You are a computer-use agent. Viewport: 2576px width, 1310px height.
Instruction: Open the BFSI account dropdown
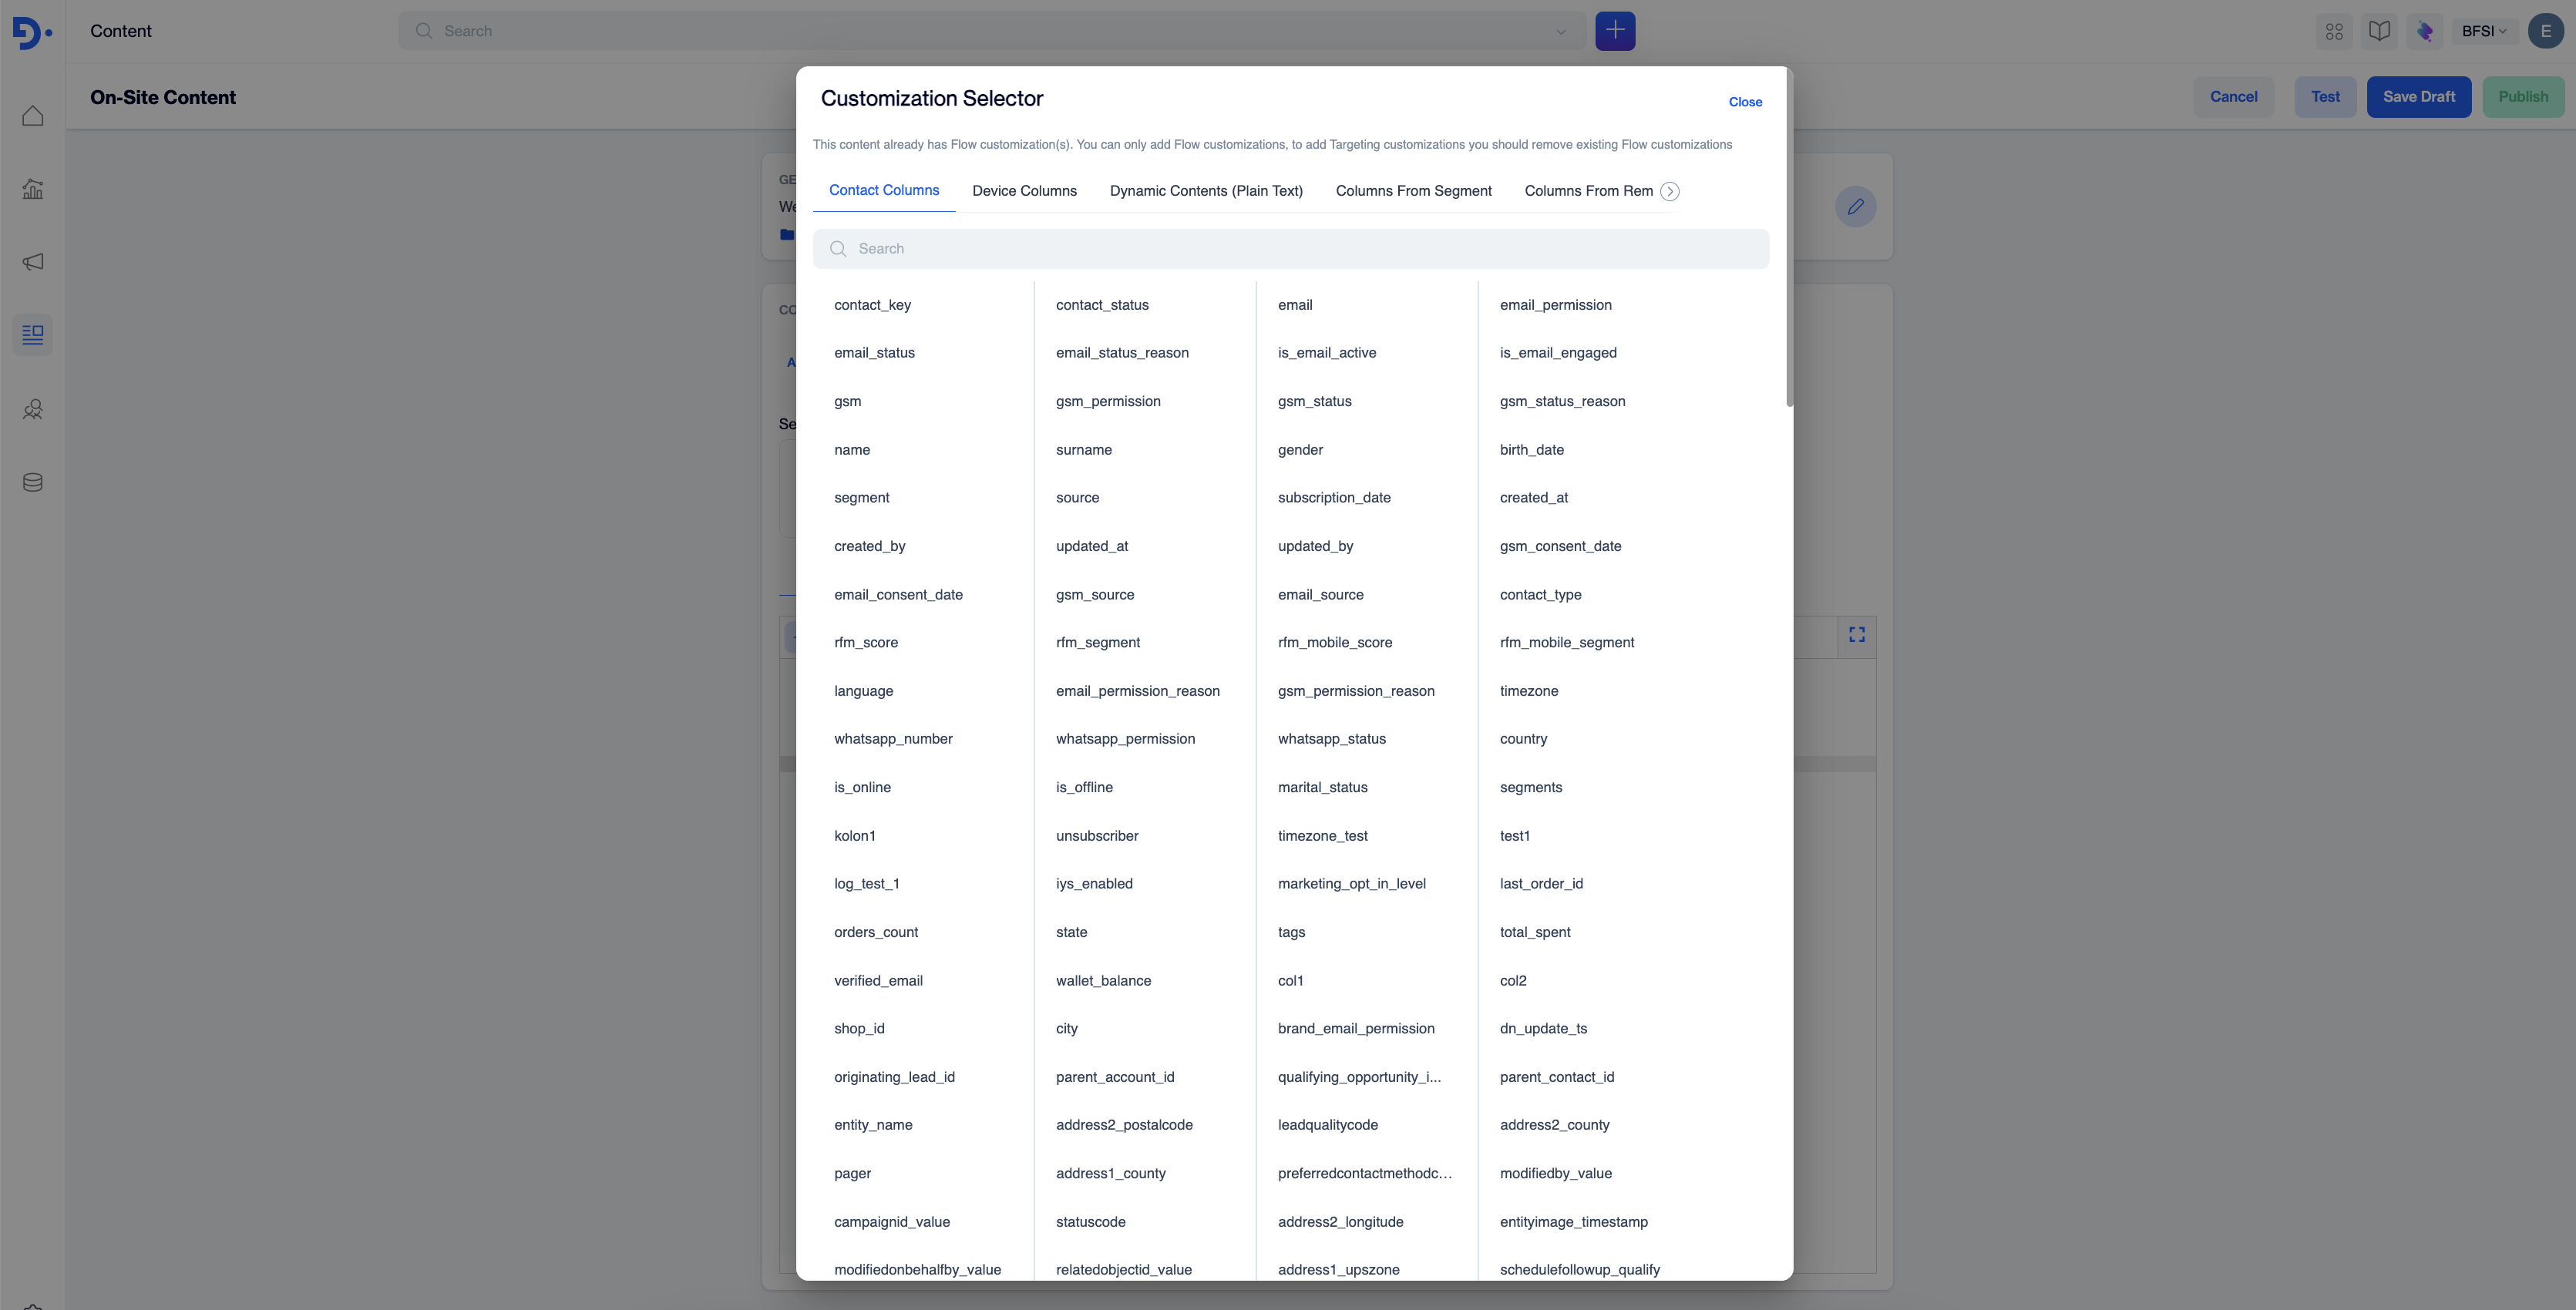[x=2483, y=31]
